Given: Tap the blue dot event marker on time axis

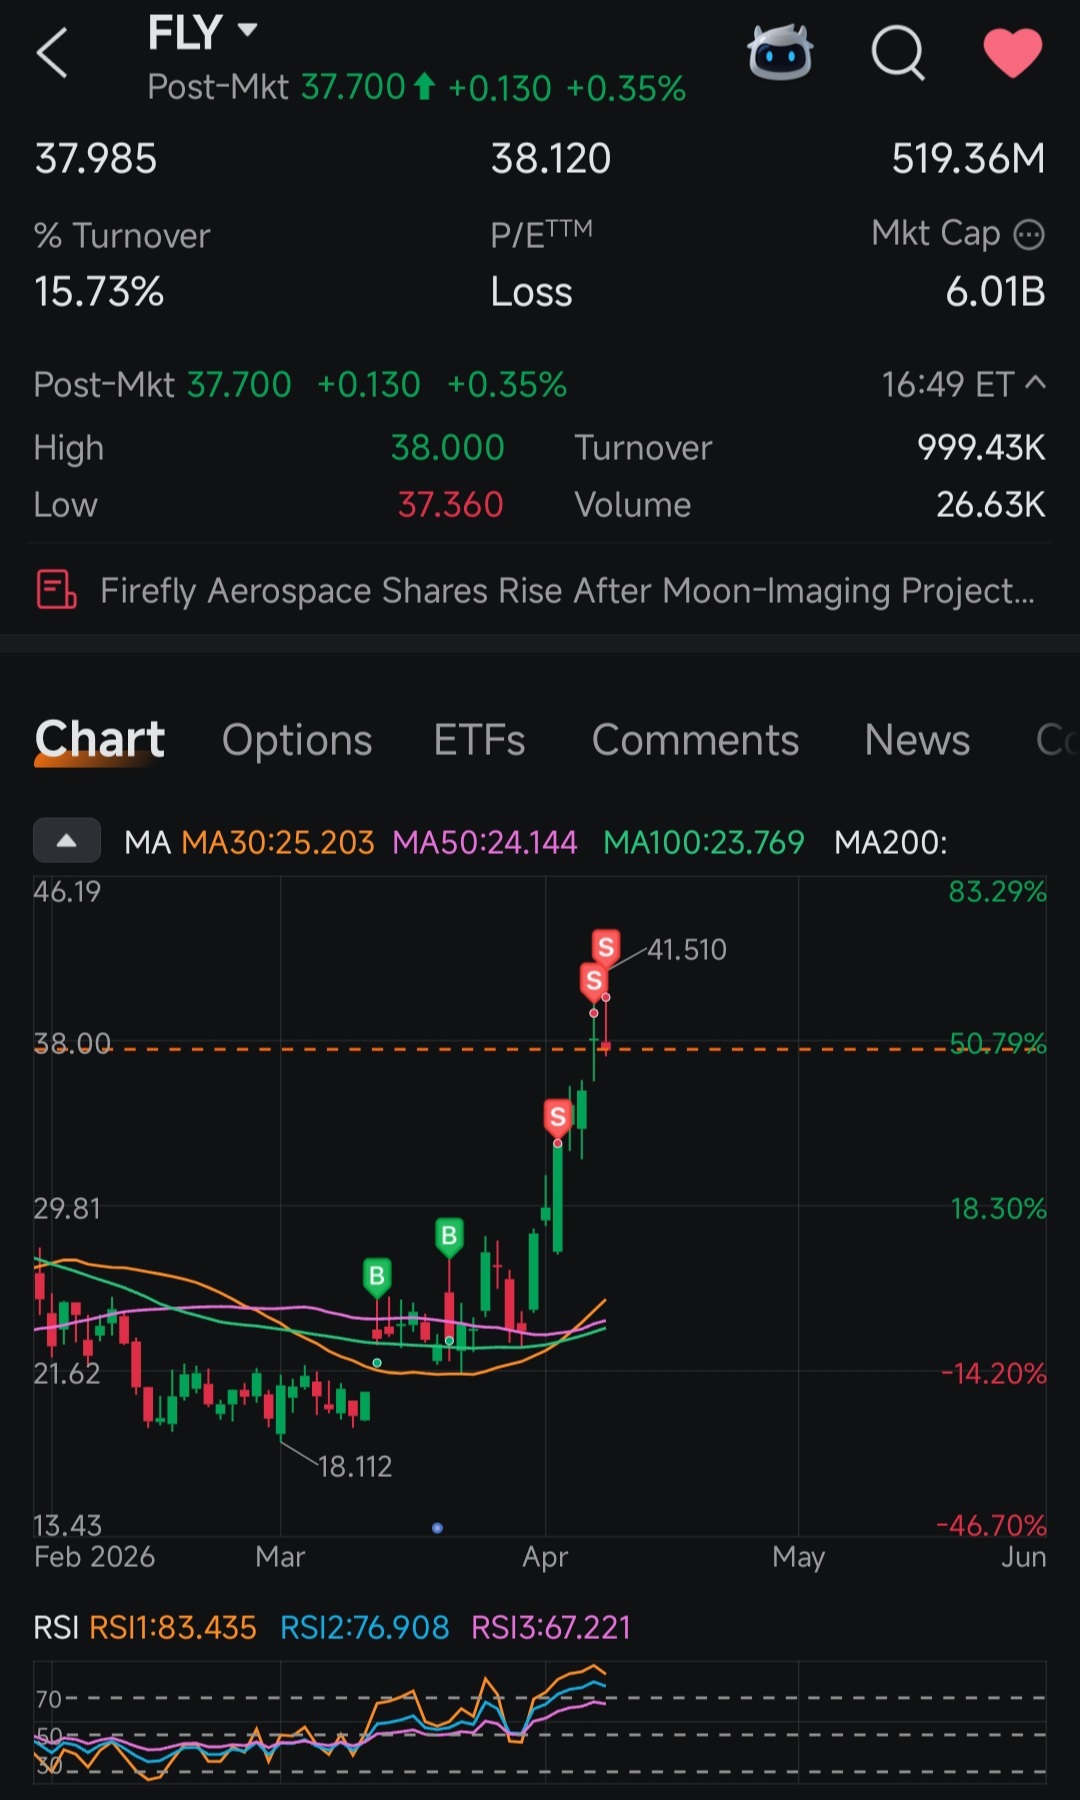Looking at the screenshot, I should tap(437, 1528).
